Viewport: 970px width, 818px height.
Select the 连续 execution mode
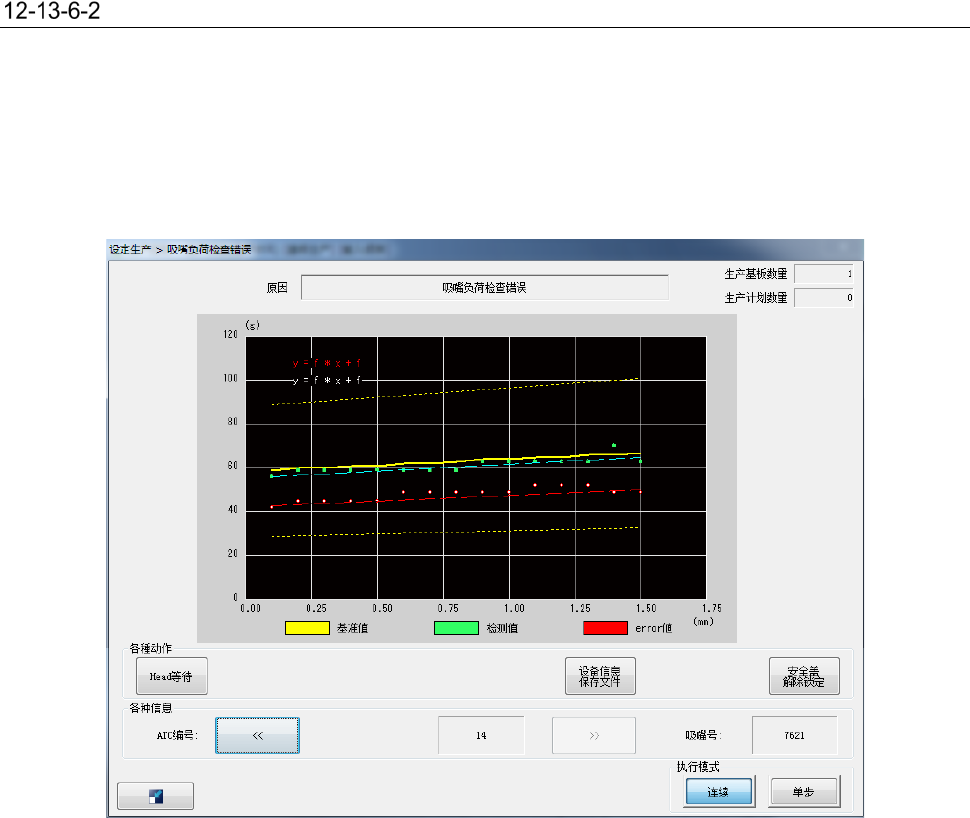point(719,791)
